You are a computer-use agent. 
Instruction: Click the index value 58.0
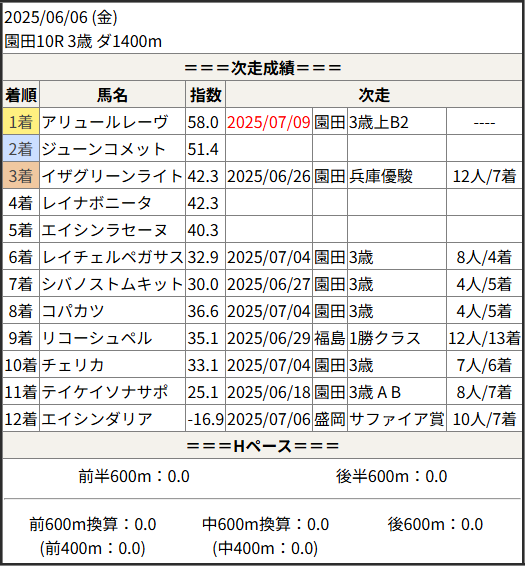[203, 122]
